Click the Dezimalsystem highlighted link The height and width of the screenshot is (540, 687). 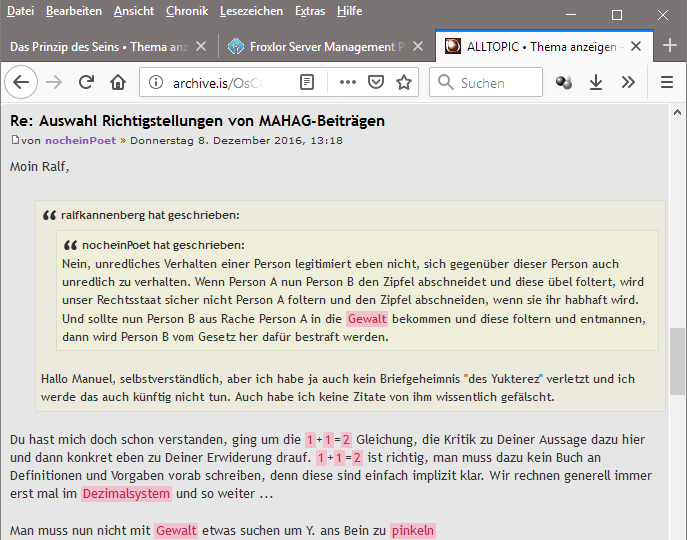point(127,494)
